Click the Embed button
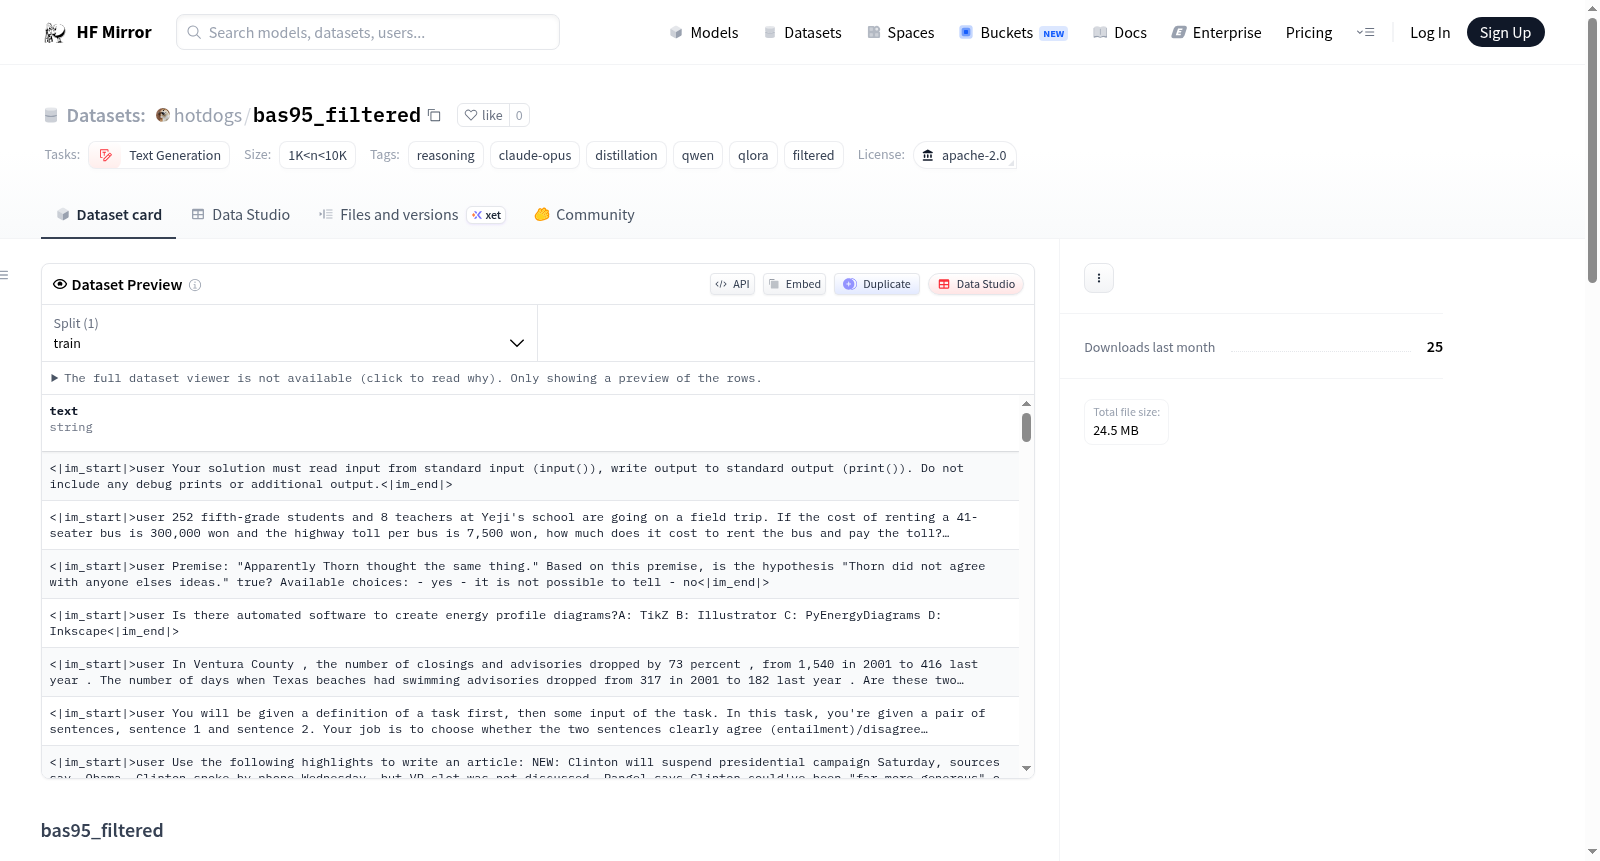This screenshot has width=1600, height=861. click(795, 284)
